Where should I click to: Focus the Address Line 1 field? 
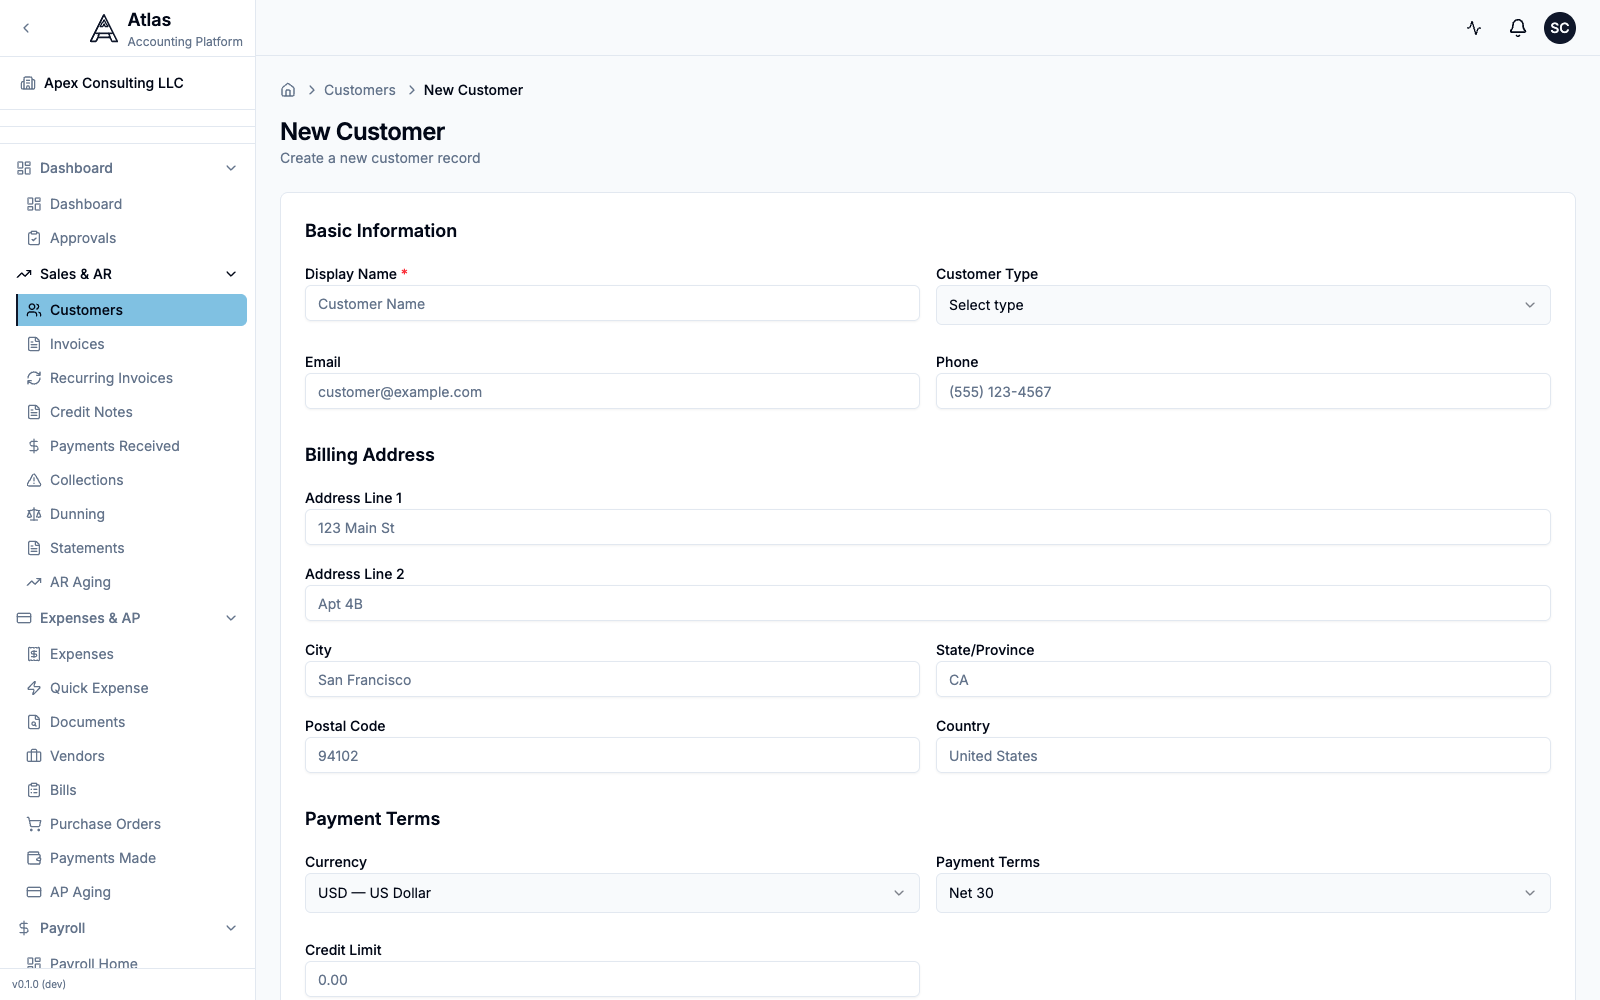click(928, 528)
